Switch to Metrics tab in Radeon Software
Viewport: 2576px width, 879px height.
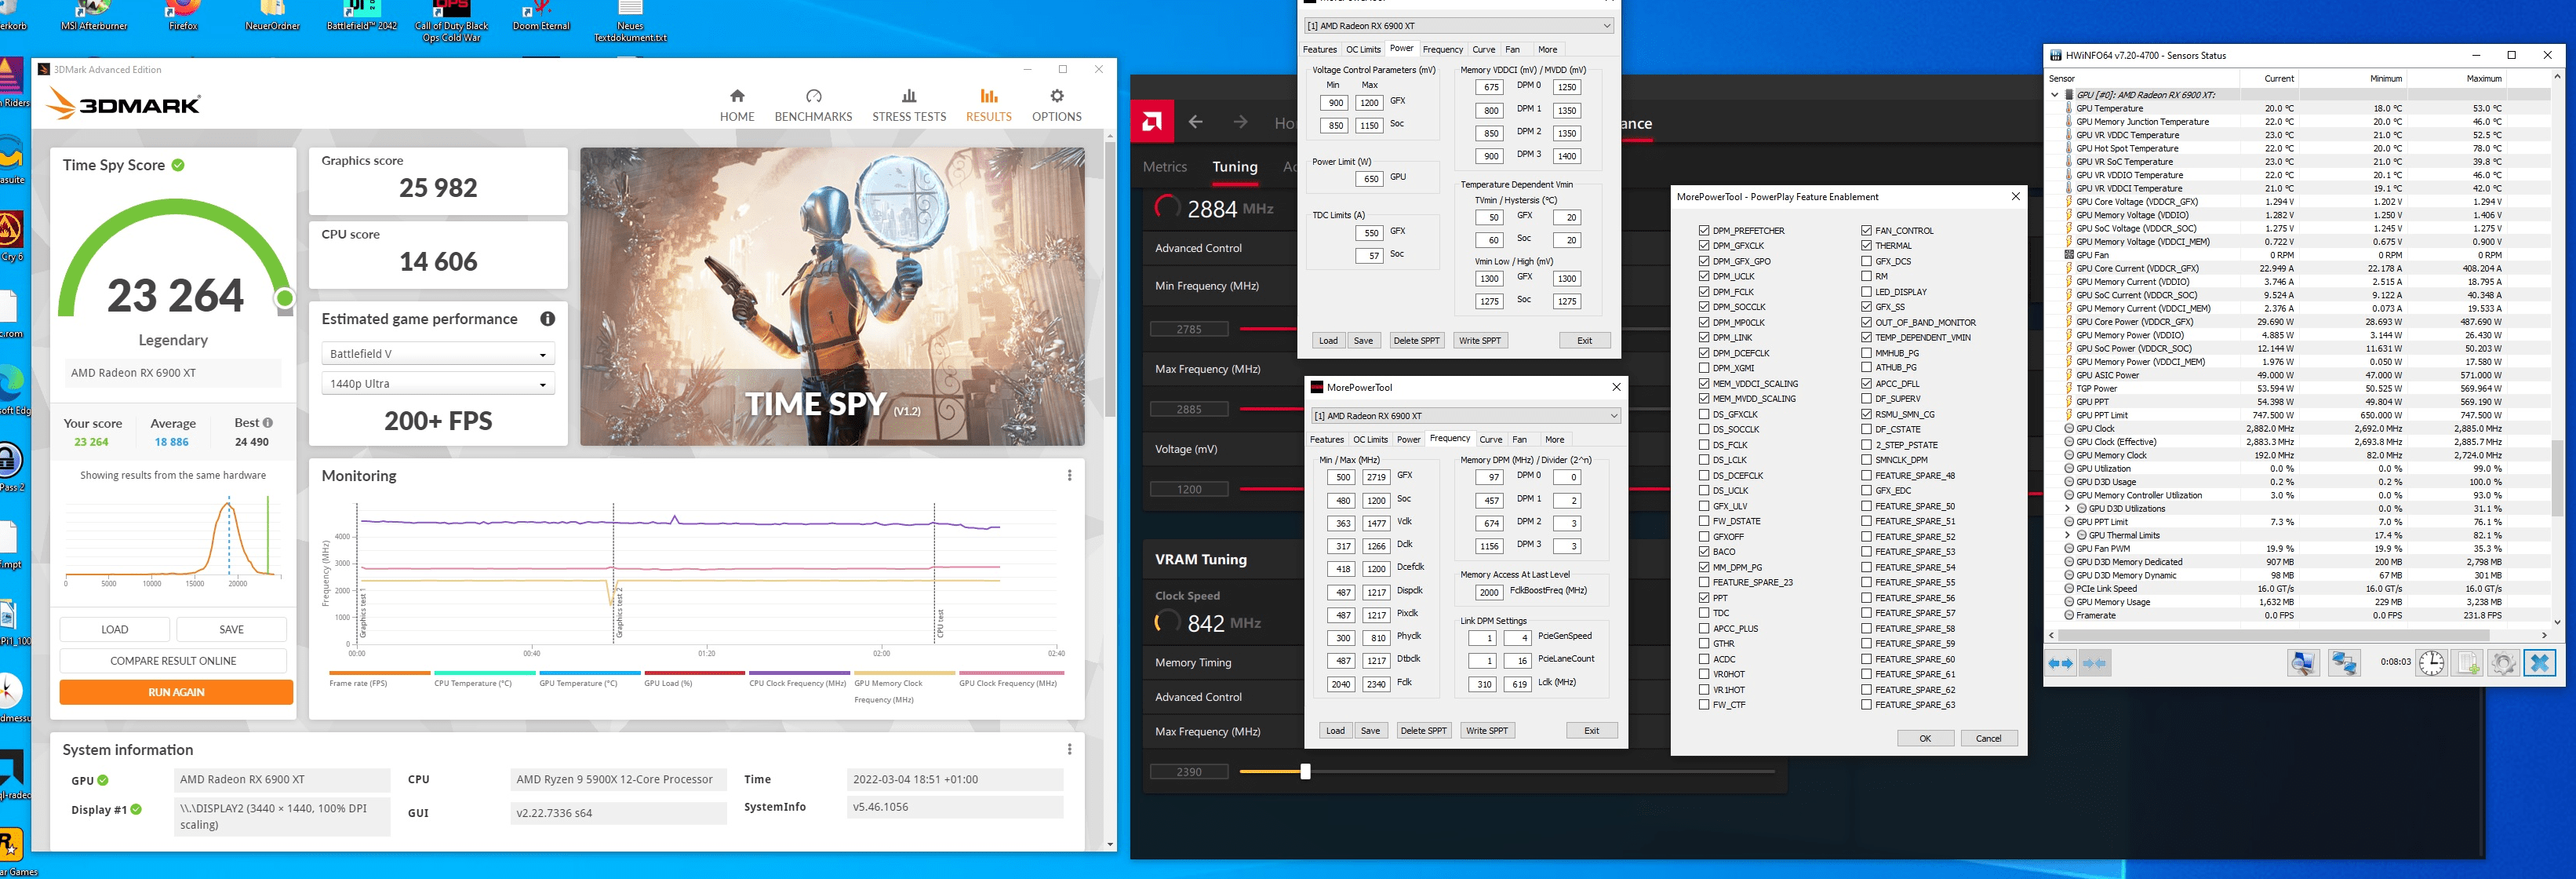[1165, 167]
